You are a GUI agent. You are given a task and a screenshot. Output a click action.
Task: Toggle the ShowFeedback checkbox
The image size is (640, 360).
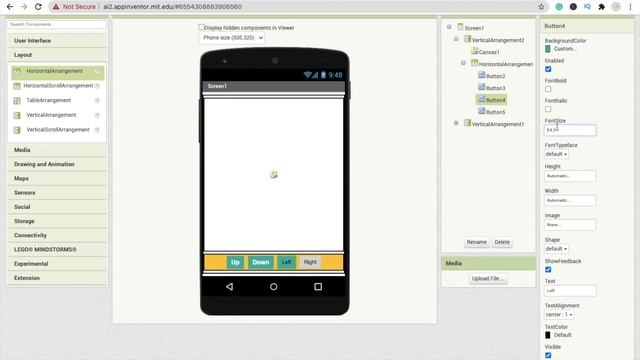pyautogui.click(x=548, y=269)
